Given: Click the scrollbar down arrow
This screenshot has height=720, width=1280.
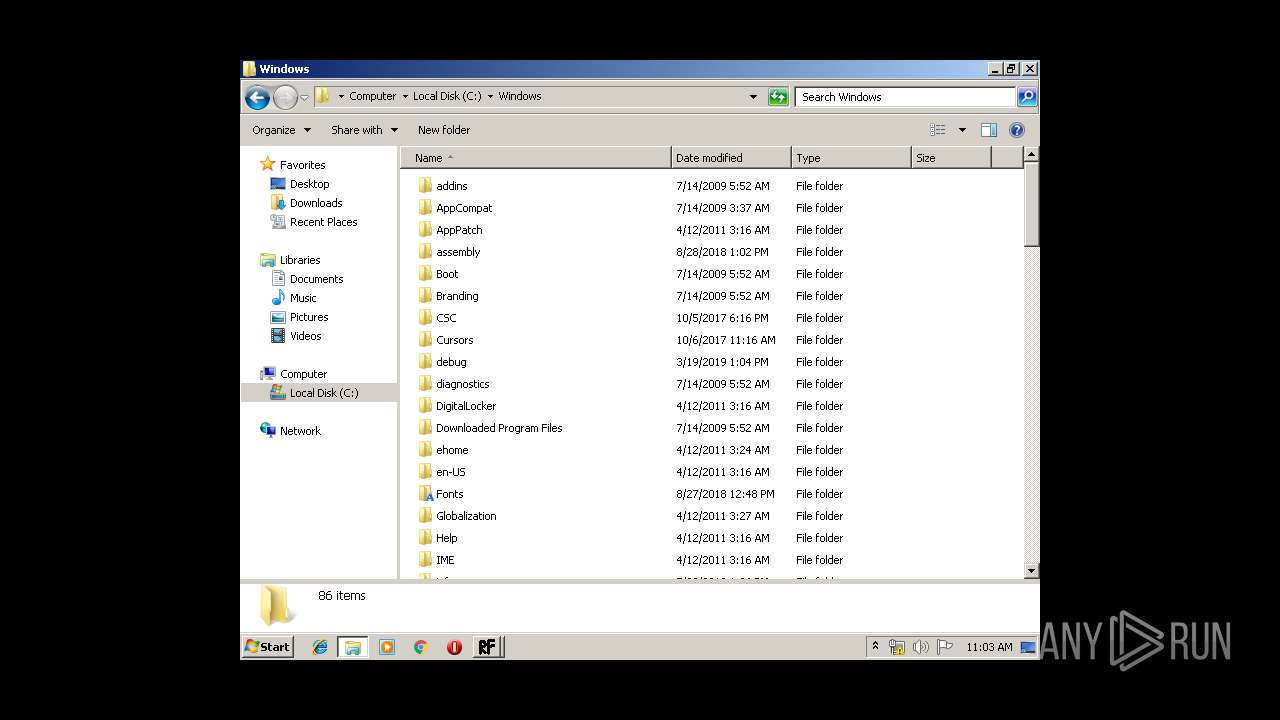Looking at the screenshot, I should tap(1032, 571).
